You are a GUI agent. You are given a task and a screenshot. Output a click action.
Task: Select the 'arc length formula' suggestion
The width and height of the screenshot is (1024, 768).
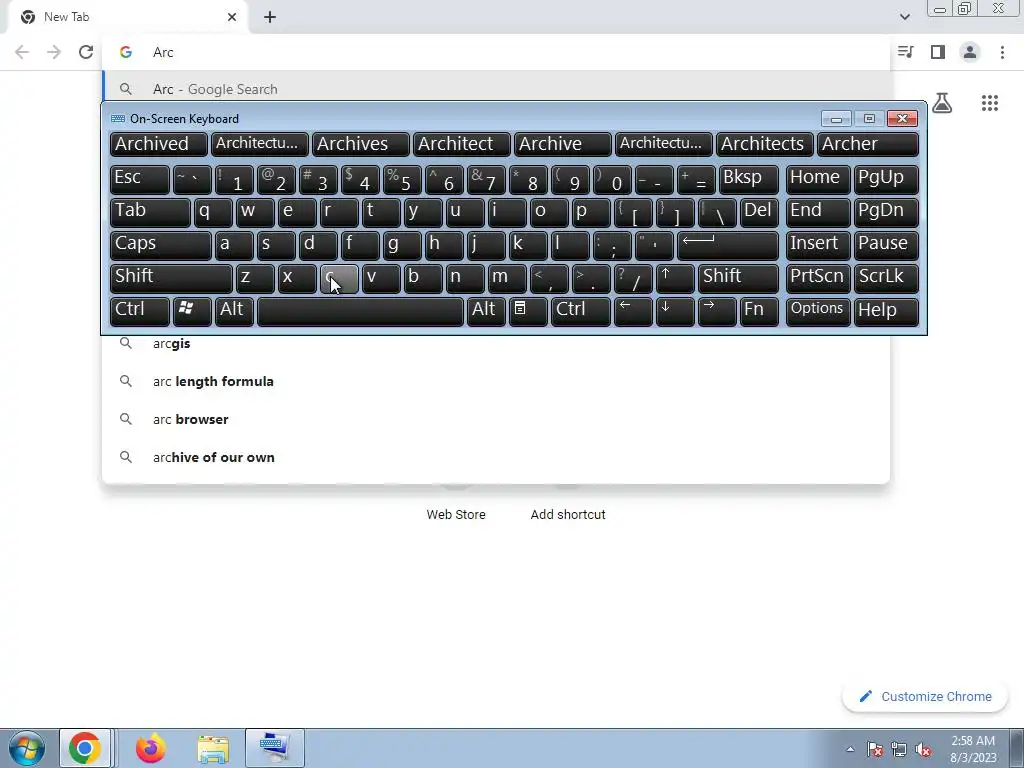(x=497, y=381)
